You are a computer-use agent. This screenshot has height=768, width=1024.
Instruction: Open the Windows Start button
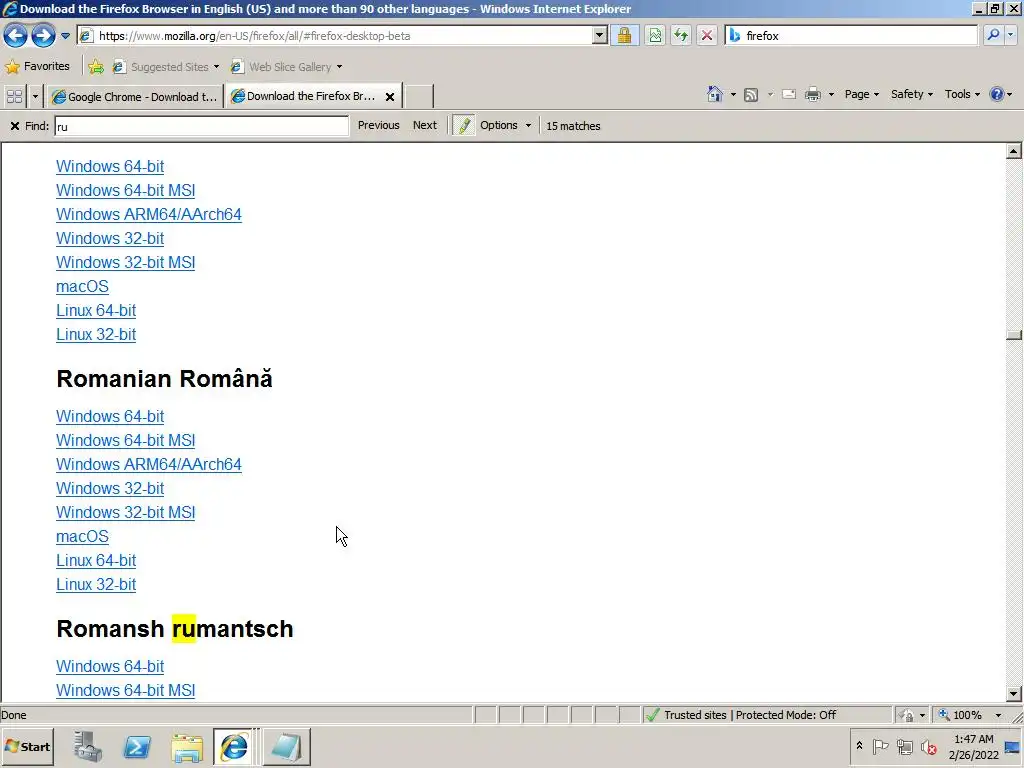click(28, 746)
